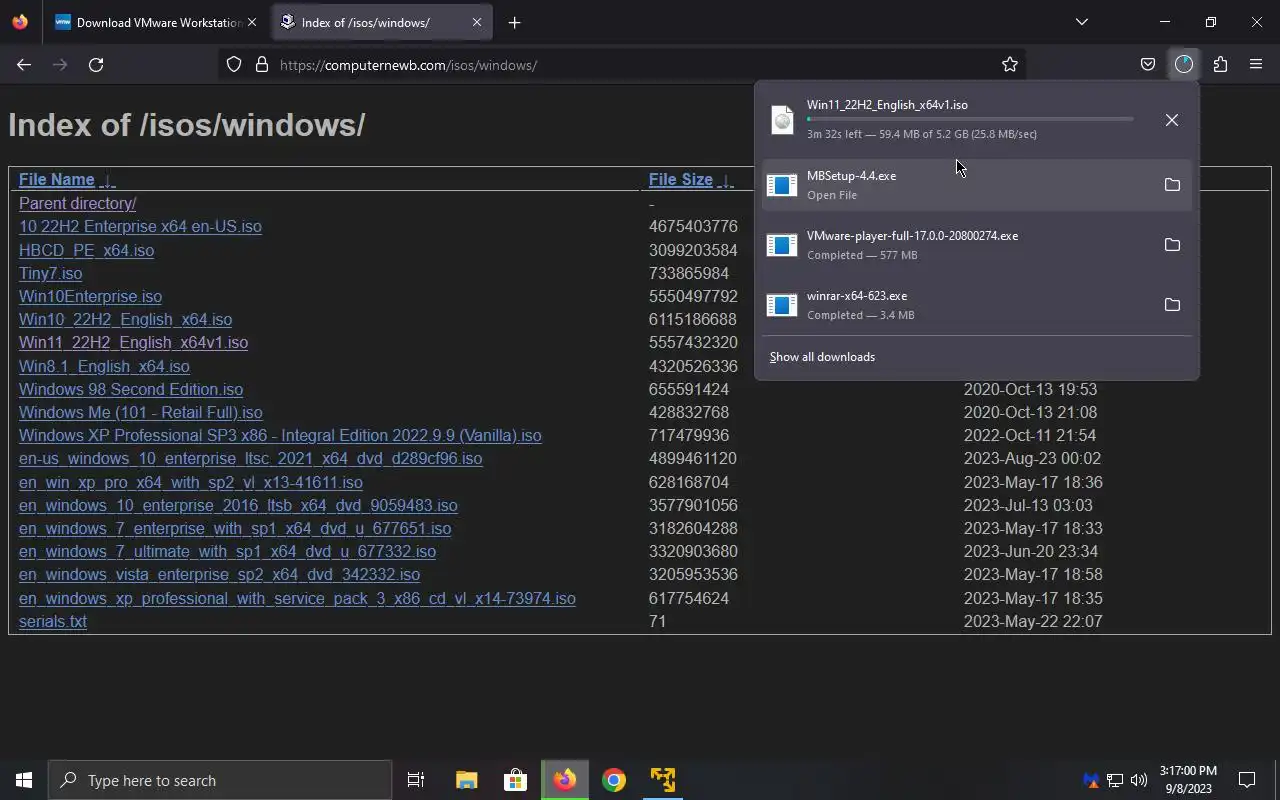The width and height of the screenshot is (1280, 800).
Task: Click the taskbar search box
Action: click(220, 780)
